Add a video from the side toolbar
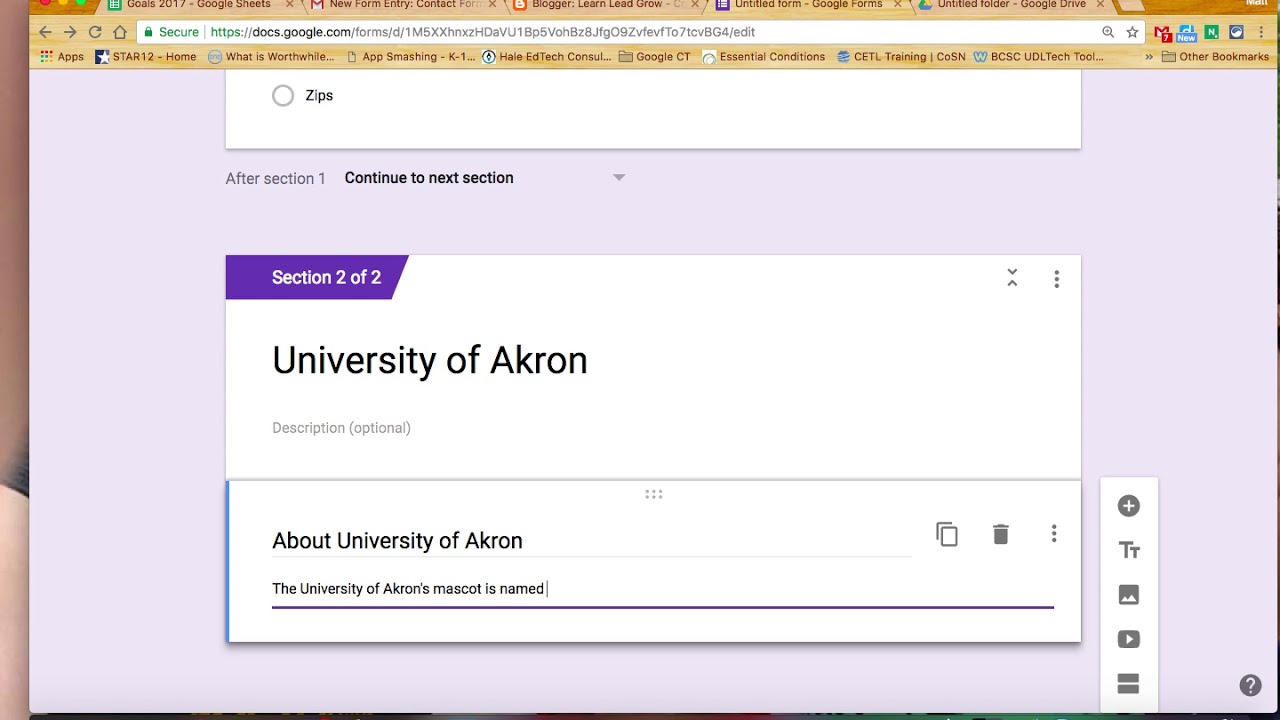The image size is (1280, 720). tap(1128, 639)
